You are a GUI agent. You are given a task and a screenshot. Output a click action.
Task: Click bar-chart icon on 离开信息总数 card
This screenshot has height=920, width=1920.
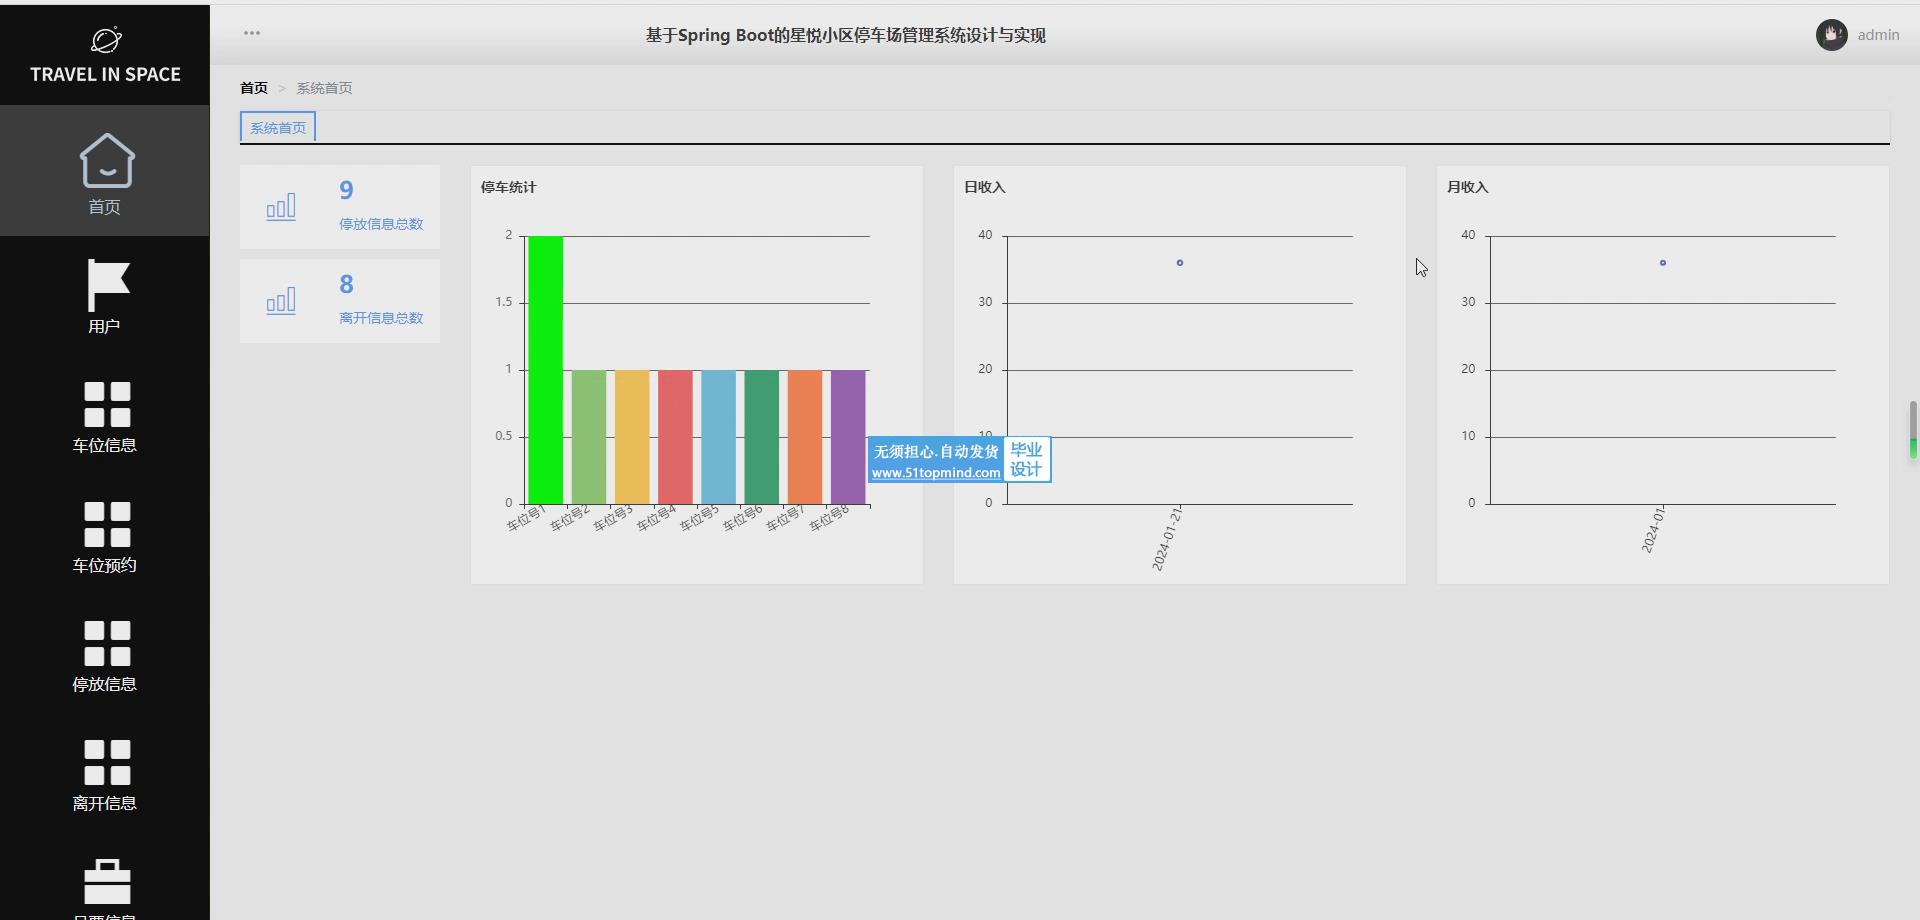pyautogui.click(x=281, y=301)
